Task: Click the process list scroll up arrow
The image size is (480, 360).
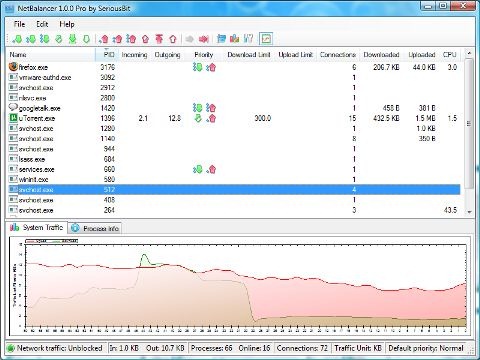Action: [469, 53]
